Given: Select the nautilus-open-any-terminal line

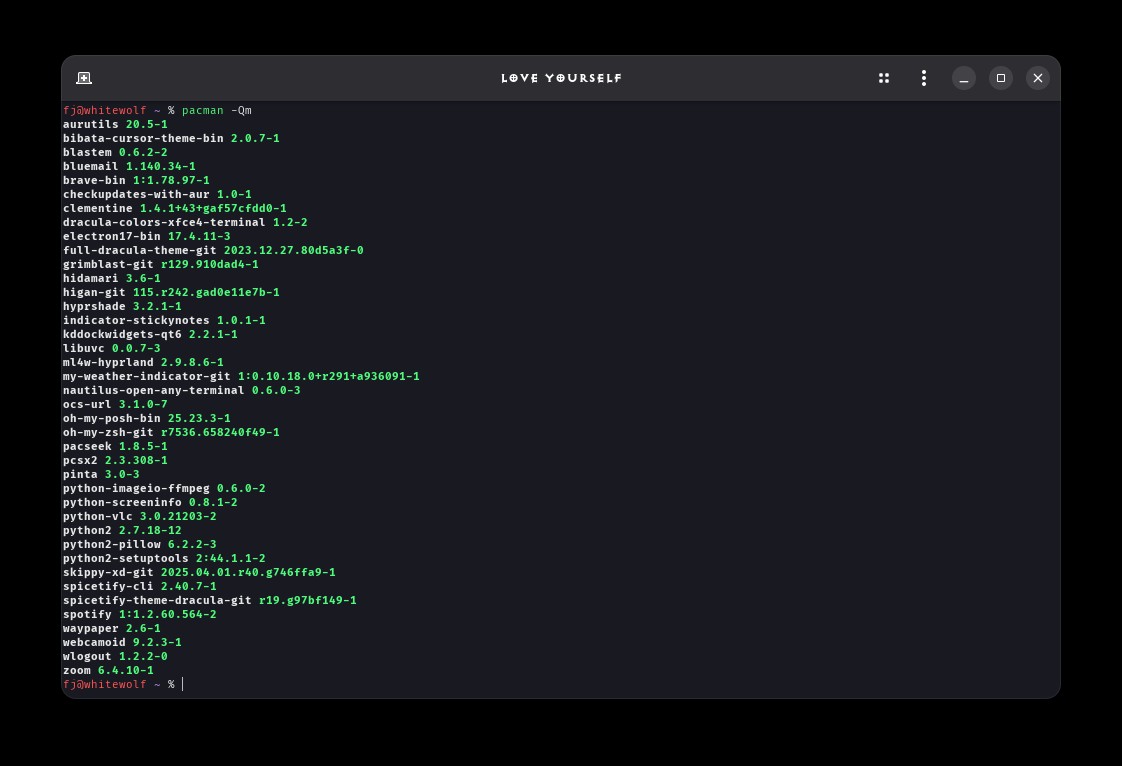Looking at the screenshot, I should point(182,390).
